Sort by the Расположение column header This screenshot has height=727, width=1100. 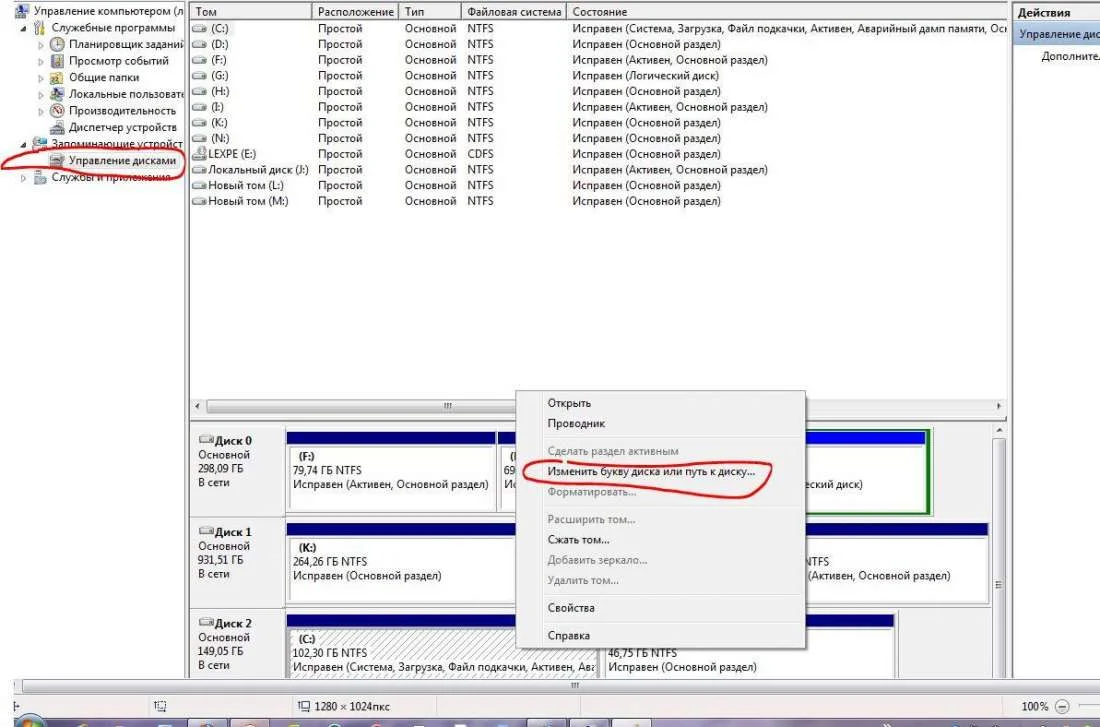click(x=356, y=12)
